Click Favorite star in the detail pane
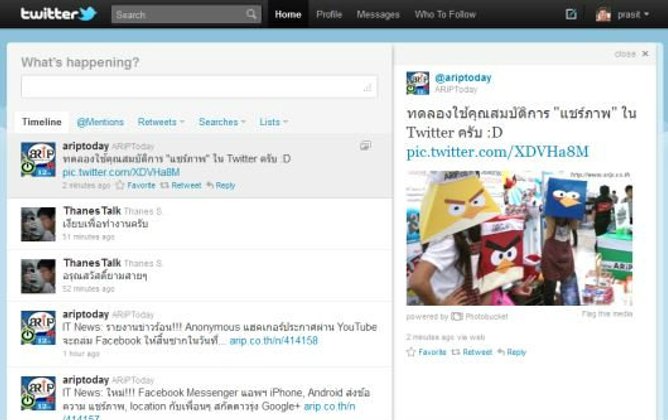 coord(411,352)
